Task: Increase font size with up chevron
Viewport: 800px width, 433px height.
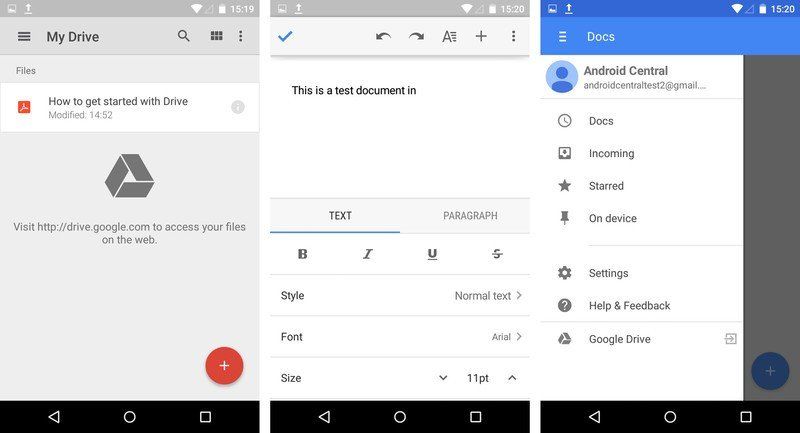Action: (x=512, y=378)
